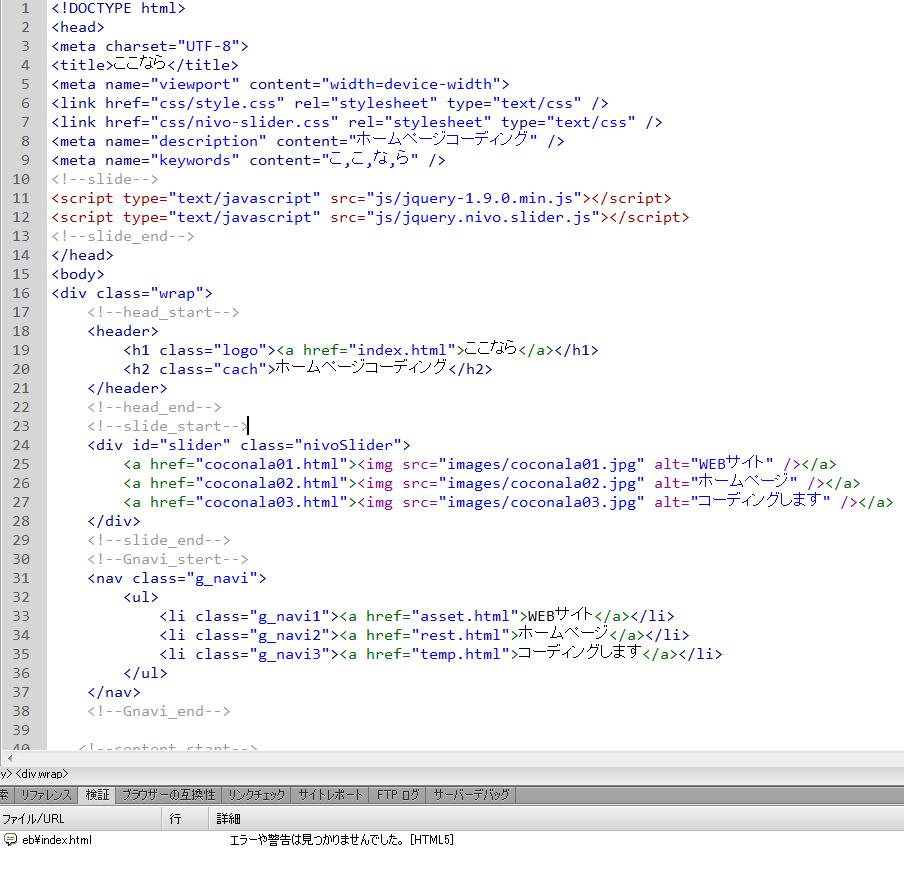Click the keywords meta tag line
Viewport: 904px width, 881px height.
(x=248, y=159)
